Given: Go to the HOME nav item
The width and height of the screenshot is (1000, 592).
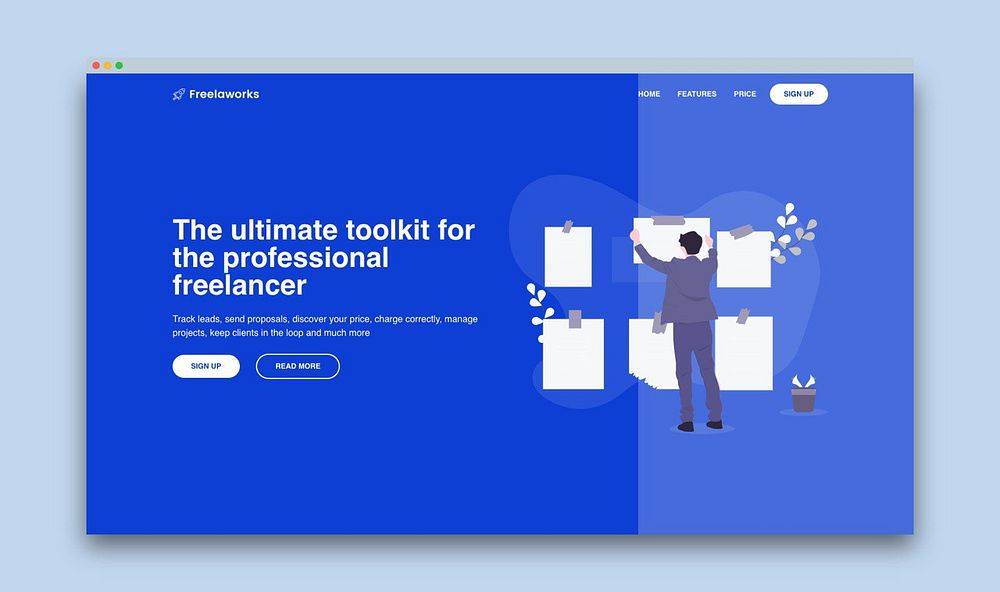Looking at the screenshot, I should click(649, 94).
